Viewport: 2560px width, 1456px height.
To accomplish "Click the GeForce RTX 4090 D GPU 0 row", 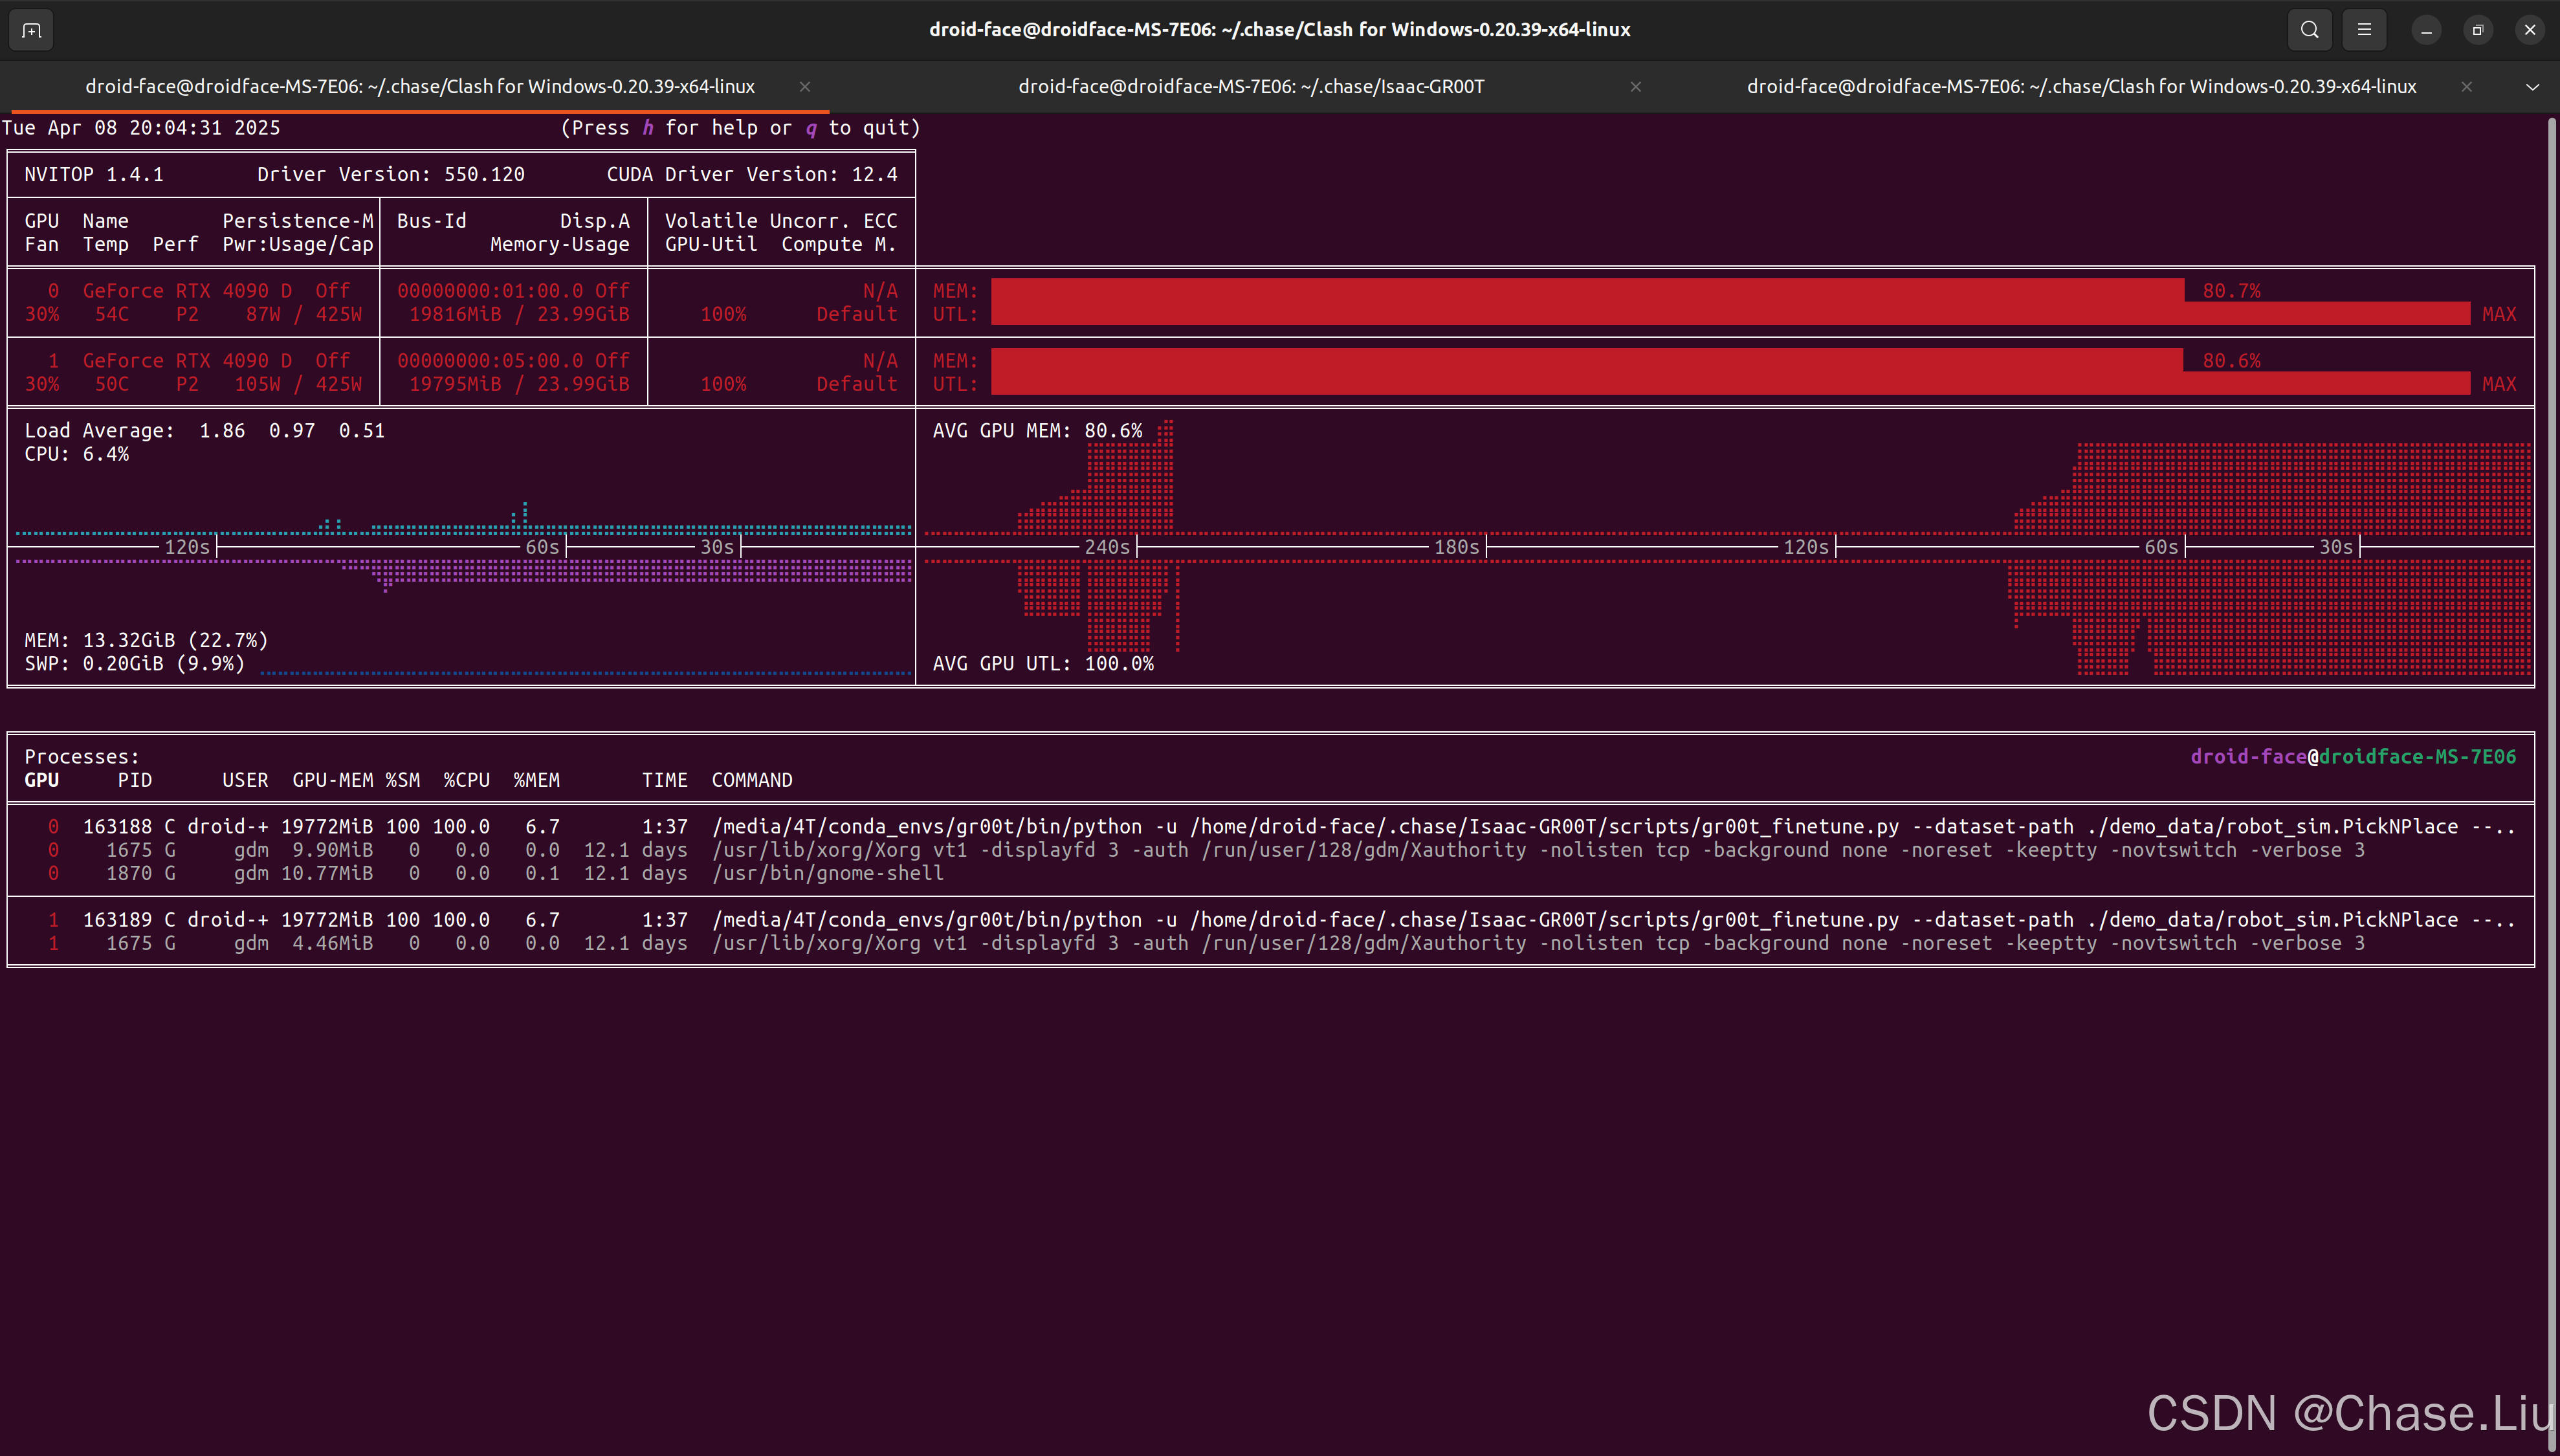I will click(x=187, y=291).
